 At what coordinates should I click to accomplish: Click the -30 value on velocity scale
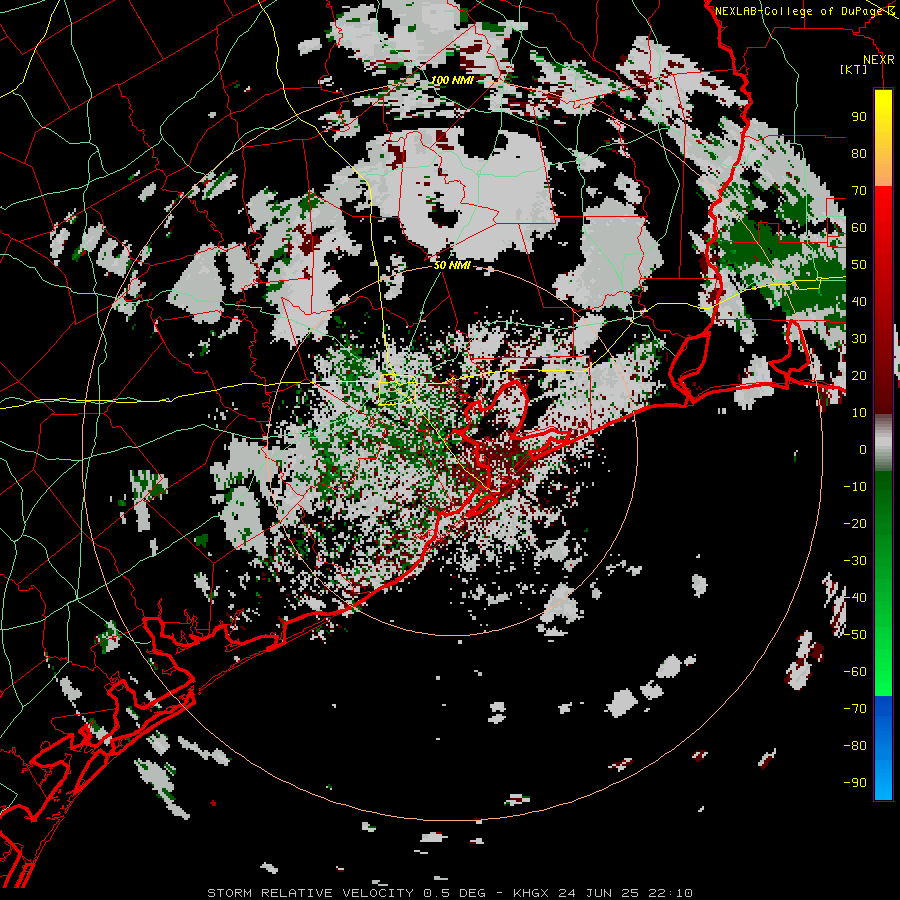click(855, 561)
